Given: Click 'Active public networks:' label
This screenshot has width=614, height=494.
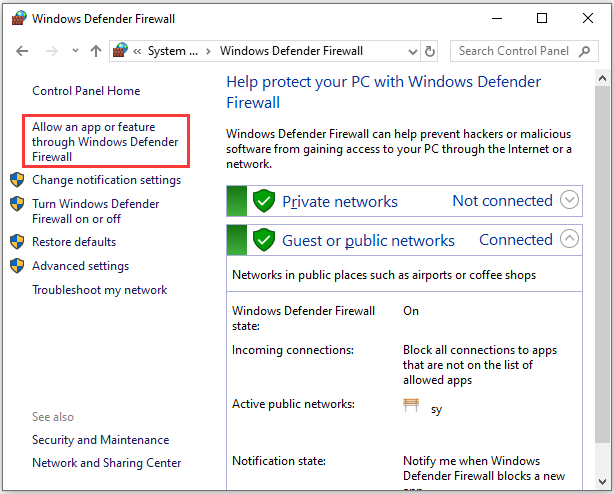Looking at the screenshot, I should click(x=293, y=404).
